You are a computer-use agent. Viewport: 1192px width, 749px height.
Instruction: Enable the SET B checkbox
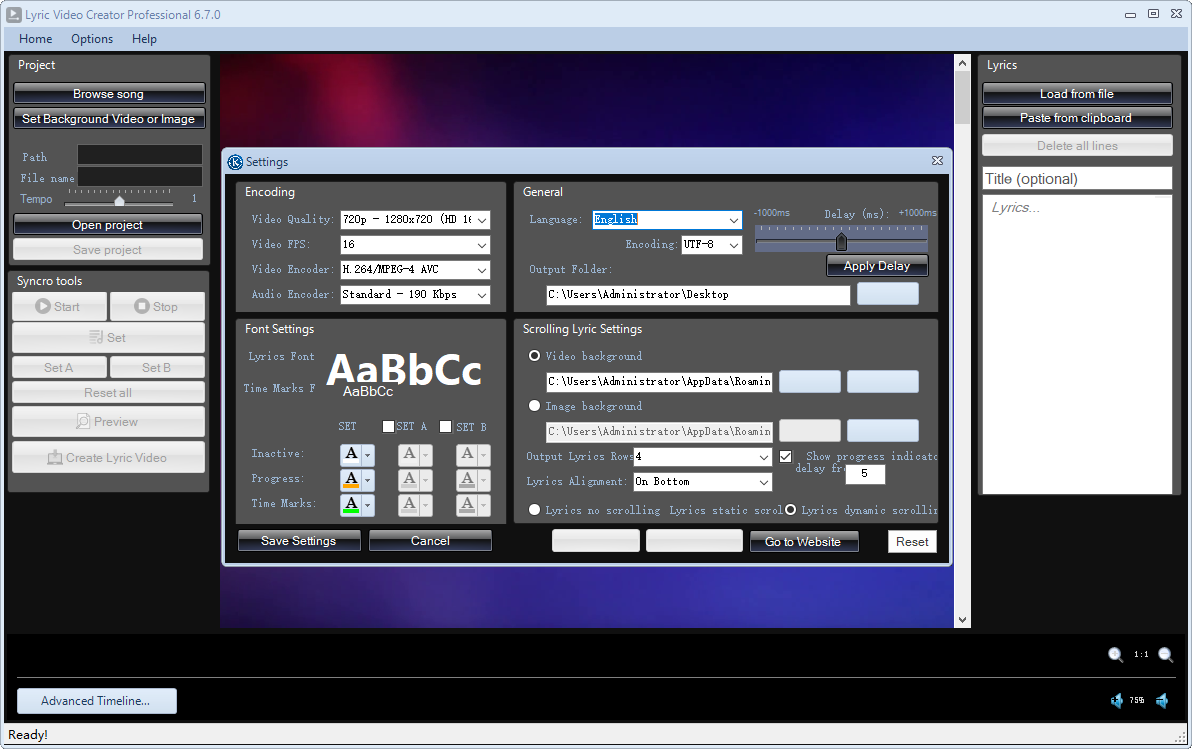click(446, 427)
